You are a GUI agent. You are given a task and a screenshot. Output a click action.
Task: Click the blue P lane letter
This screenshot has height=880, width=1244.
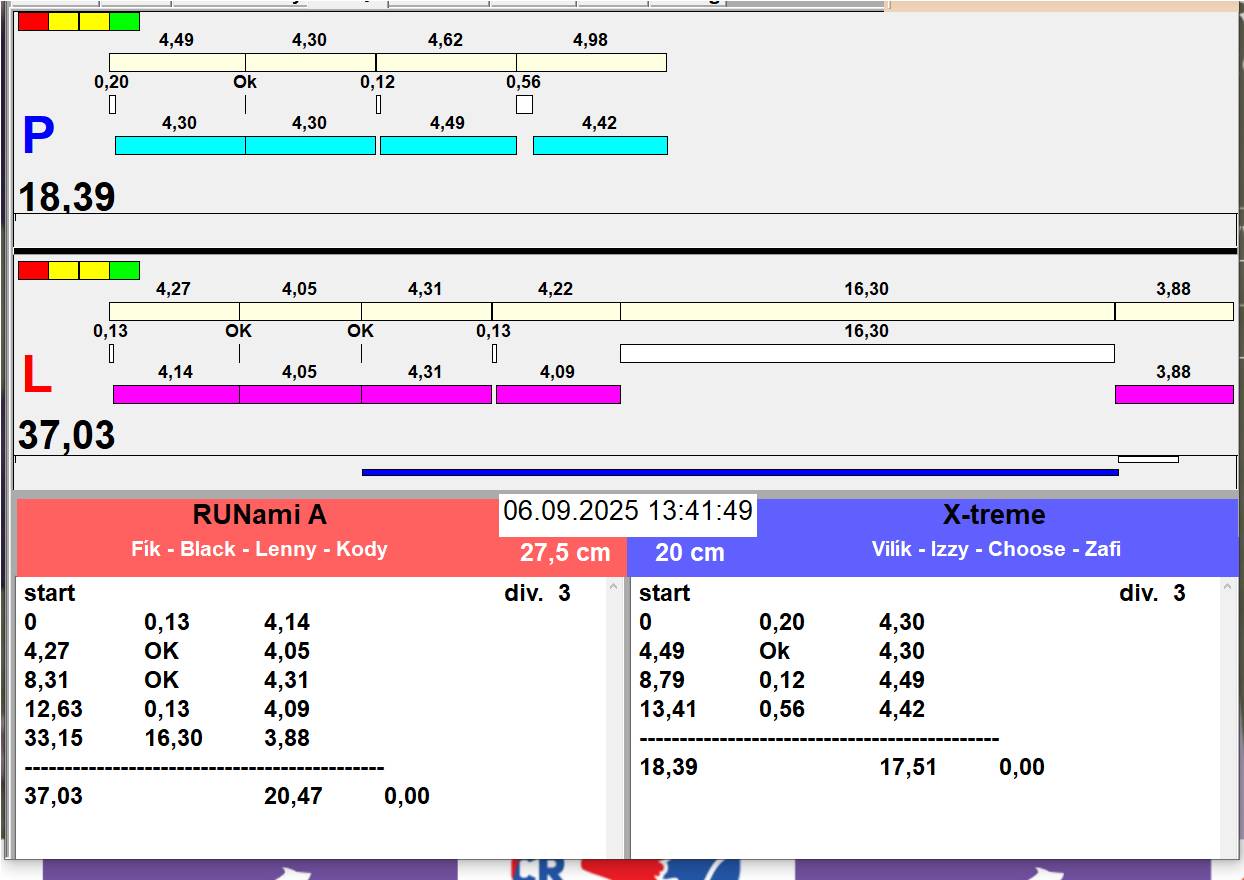pyautogui.click(x=38, y=137)
